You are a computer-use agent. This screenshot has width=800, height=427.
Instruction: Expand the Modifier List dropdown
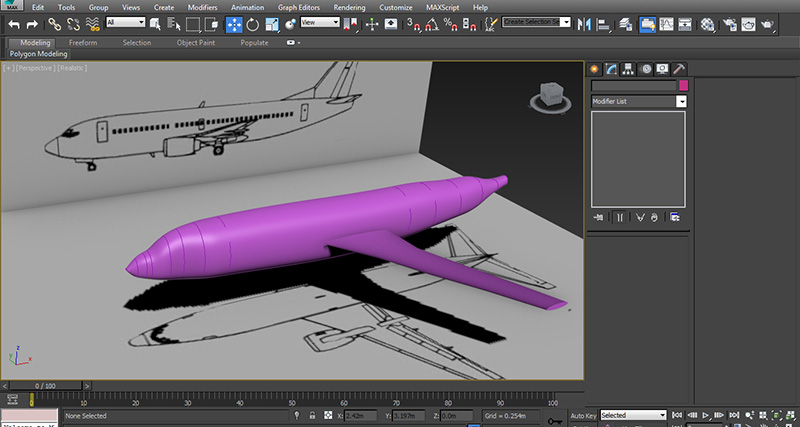tap(639, 102)
